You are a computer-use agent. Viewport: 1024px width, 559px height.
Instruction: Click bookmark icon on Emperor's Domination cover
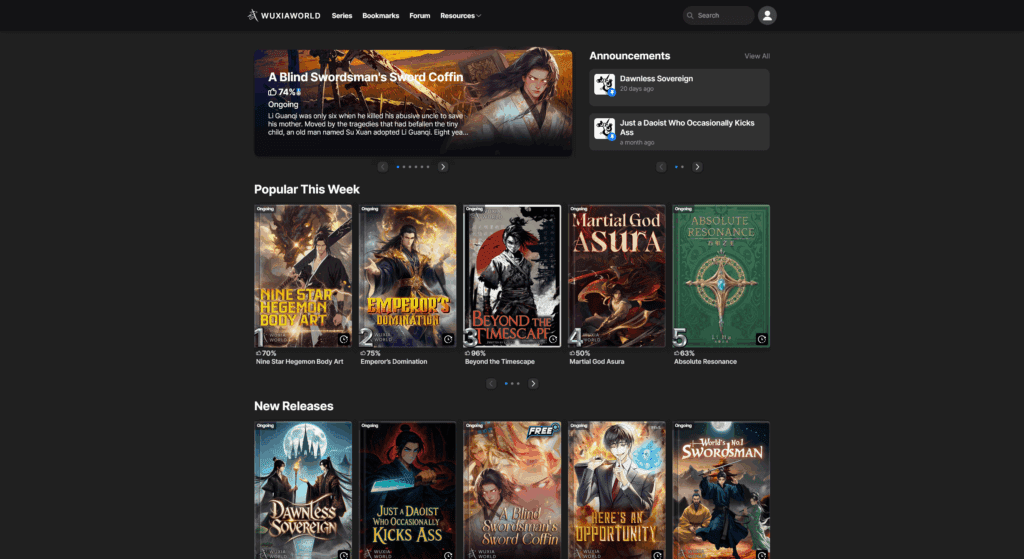(x=448, y=339)
